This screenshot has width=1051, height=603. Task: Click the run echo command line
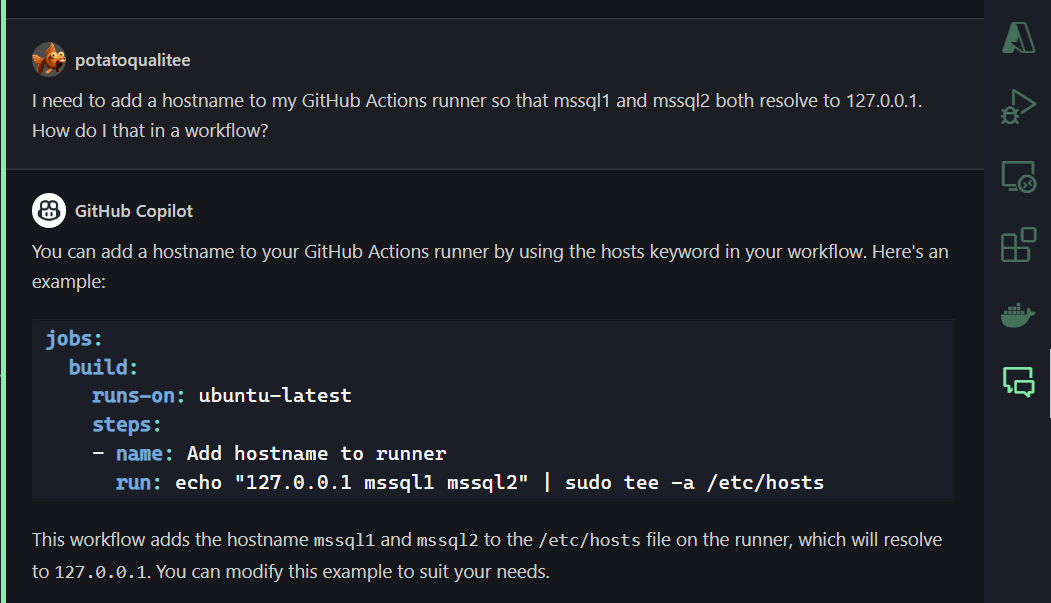point(470,482)
